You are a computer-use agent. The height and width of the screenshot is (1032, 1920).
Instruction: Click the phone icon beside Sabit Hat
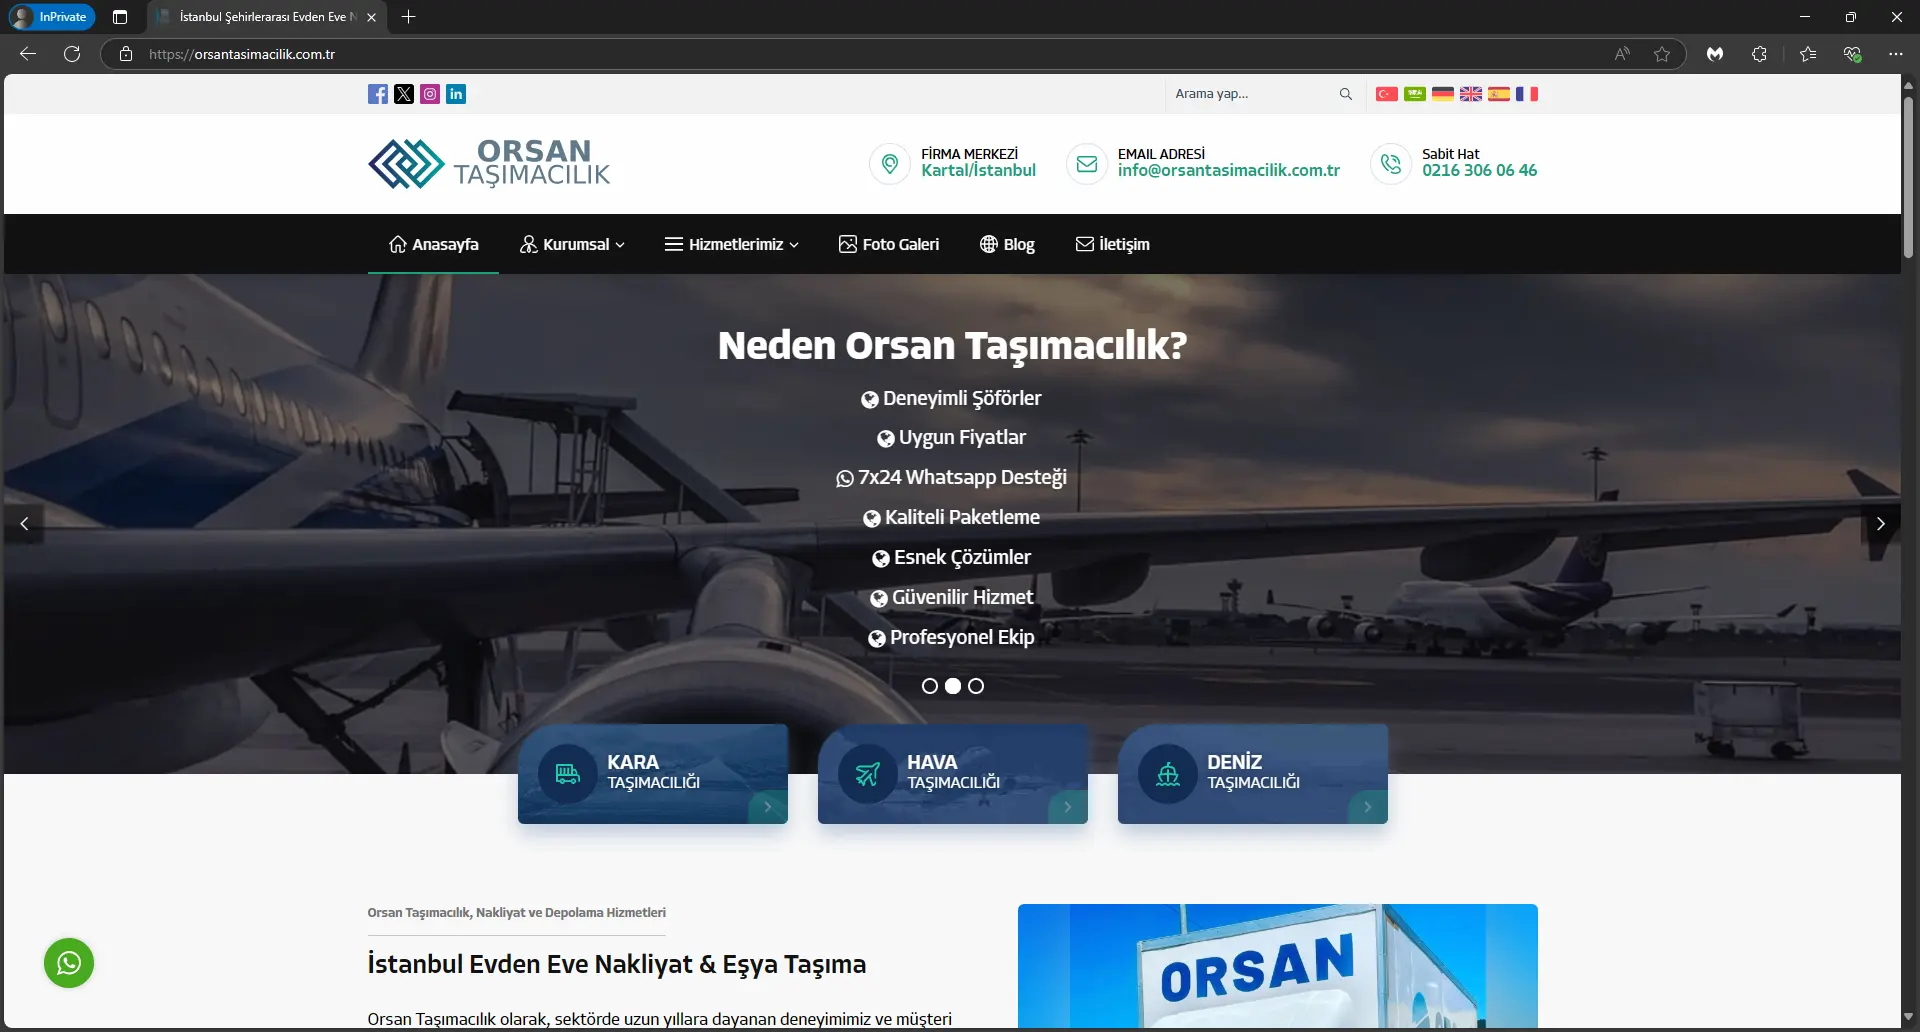[1390, 164]
